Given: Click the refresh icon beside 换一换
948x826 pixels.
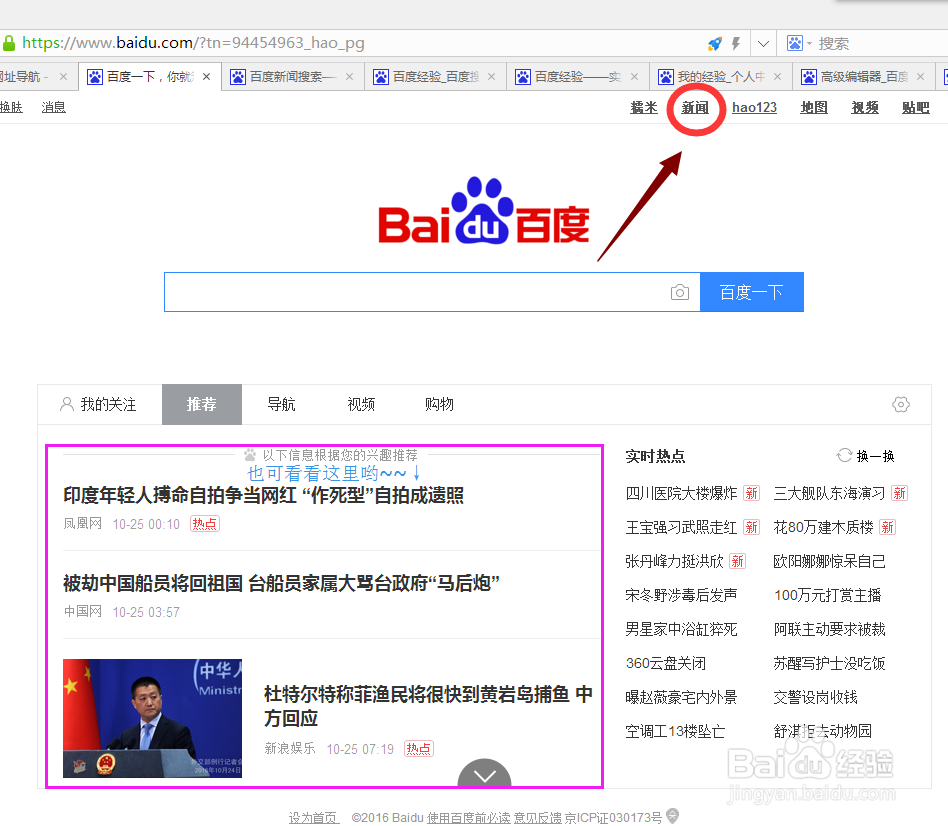Looking at the screenshot, I should click(x=844, y=455).
